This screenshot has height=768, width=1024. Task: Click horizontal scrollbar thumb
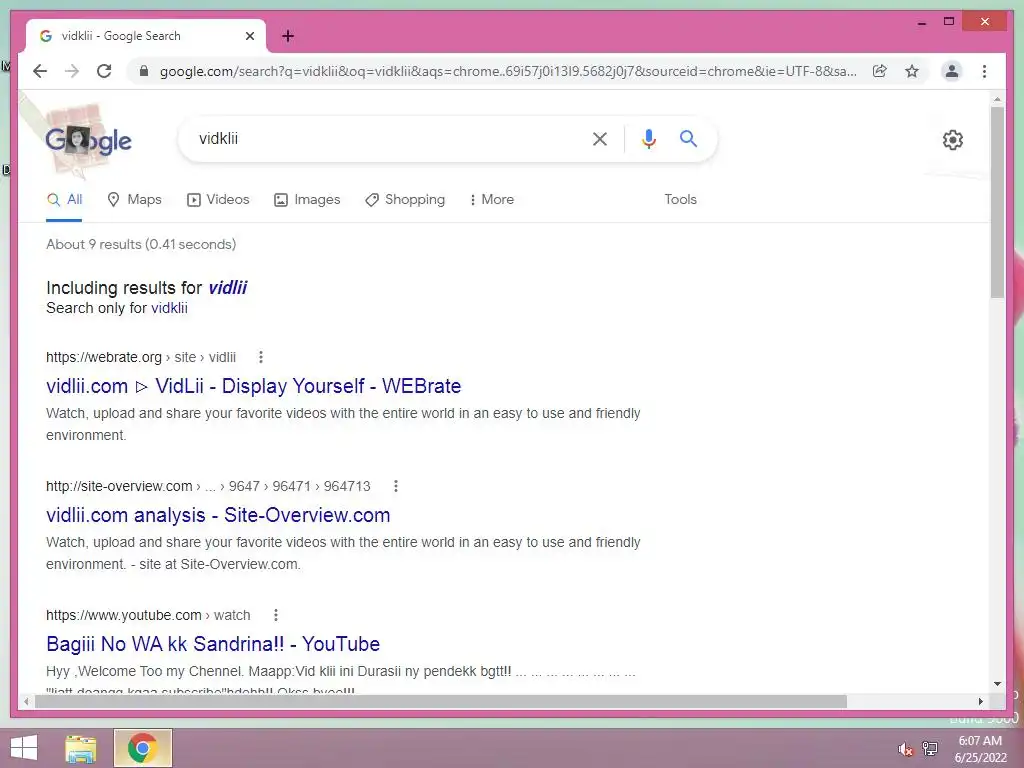(441, 701)
